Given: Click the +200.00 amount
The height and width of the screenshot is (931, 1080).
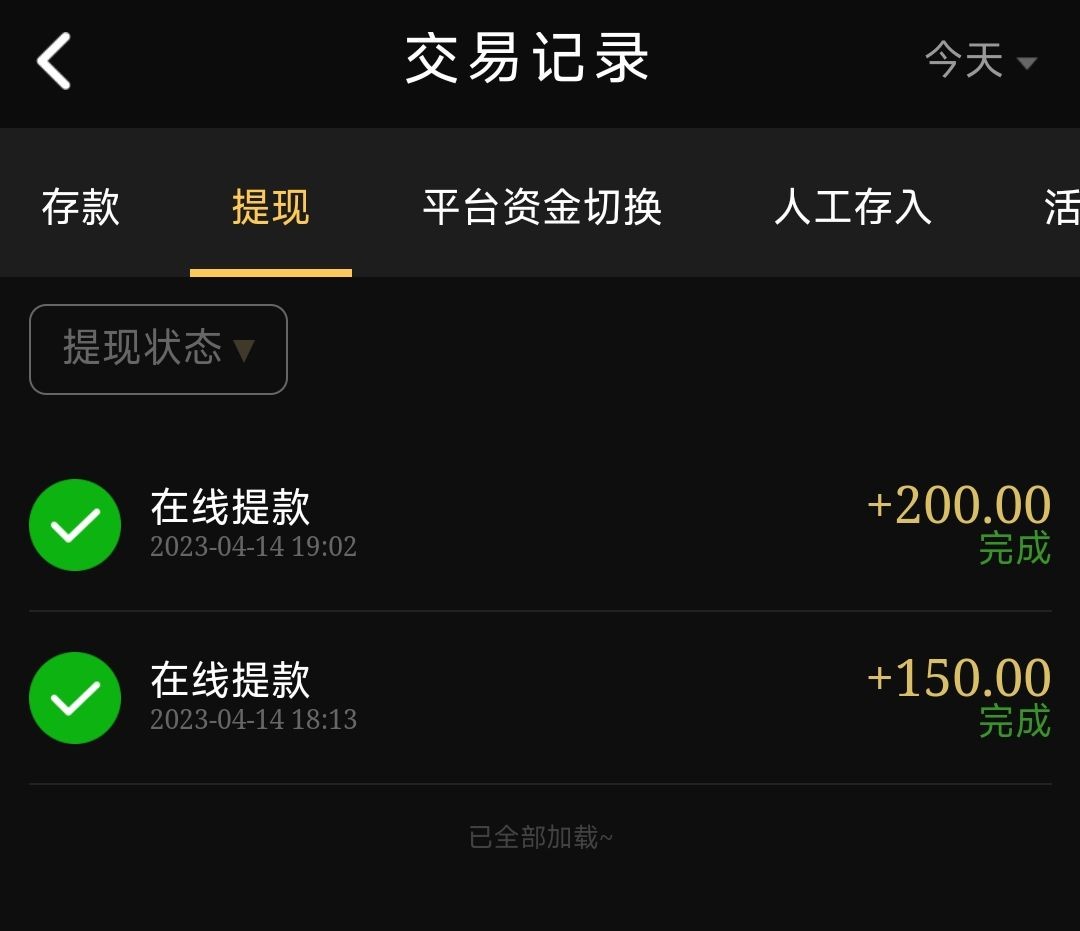Looking at the screenshot, I should coord(958,505).
